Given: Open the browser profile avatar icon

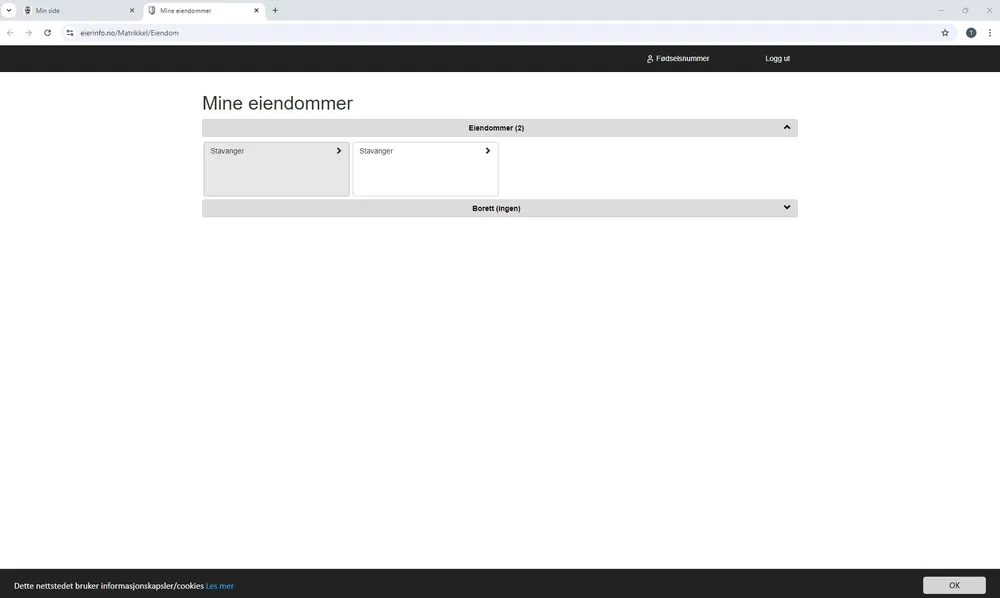Looking at the screenshot, I should point(970,33).
